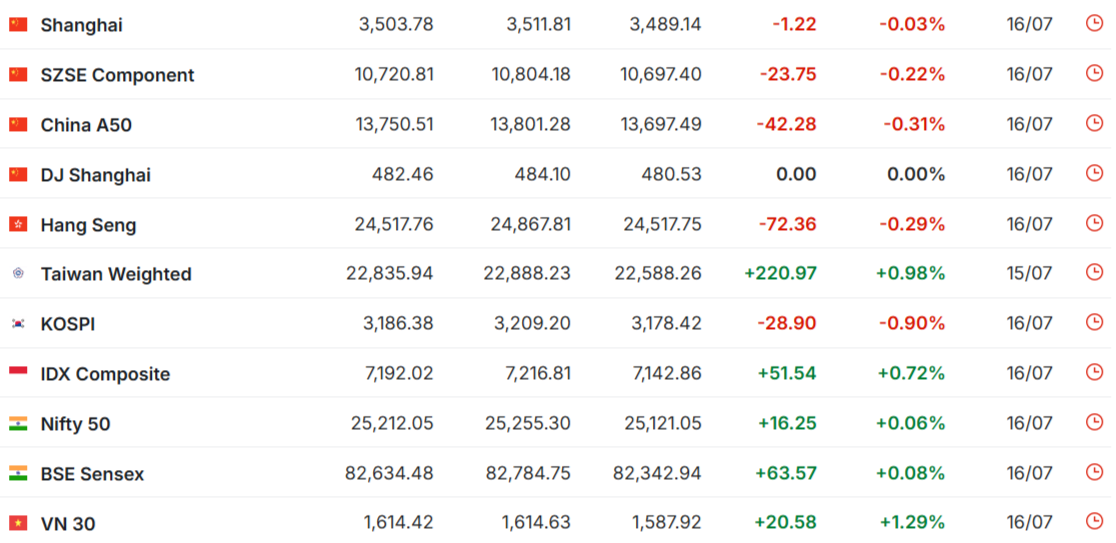
Task: Open the Hang Seng index link
Action: [x=88, y=225]
